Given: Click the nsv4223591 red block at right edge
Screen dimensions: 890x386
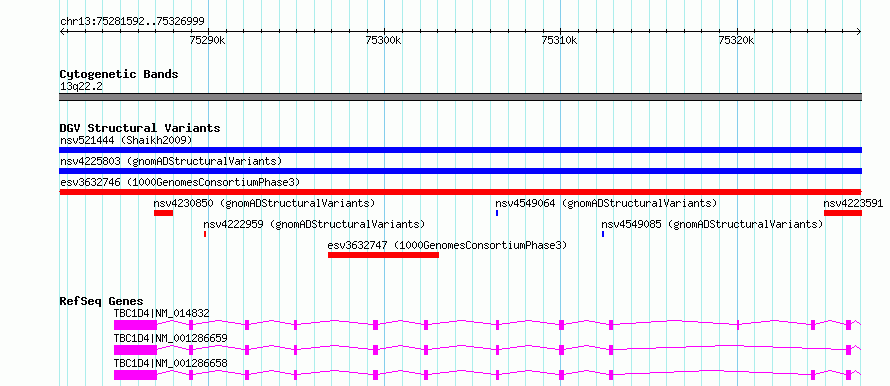Looking at the screenshot, I should coord(843,213).
